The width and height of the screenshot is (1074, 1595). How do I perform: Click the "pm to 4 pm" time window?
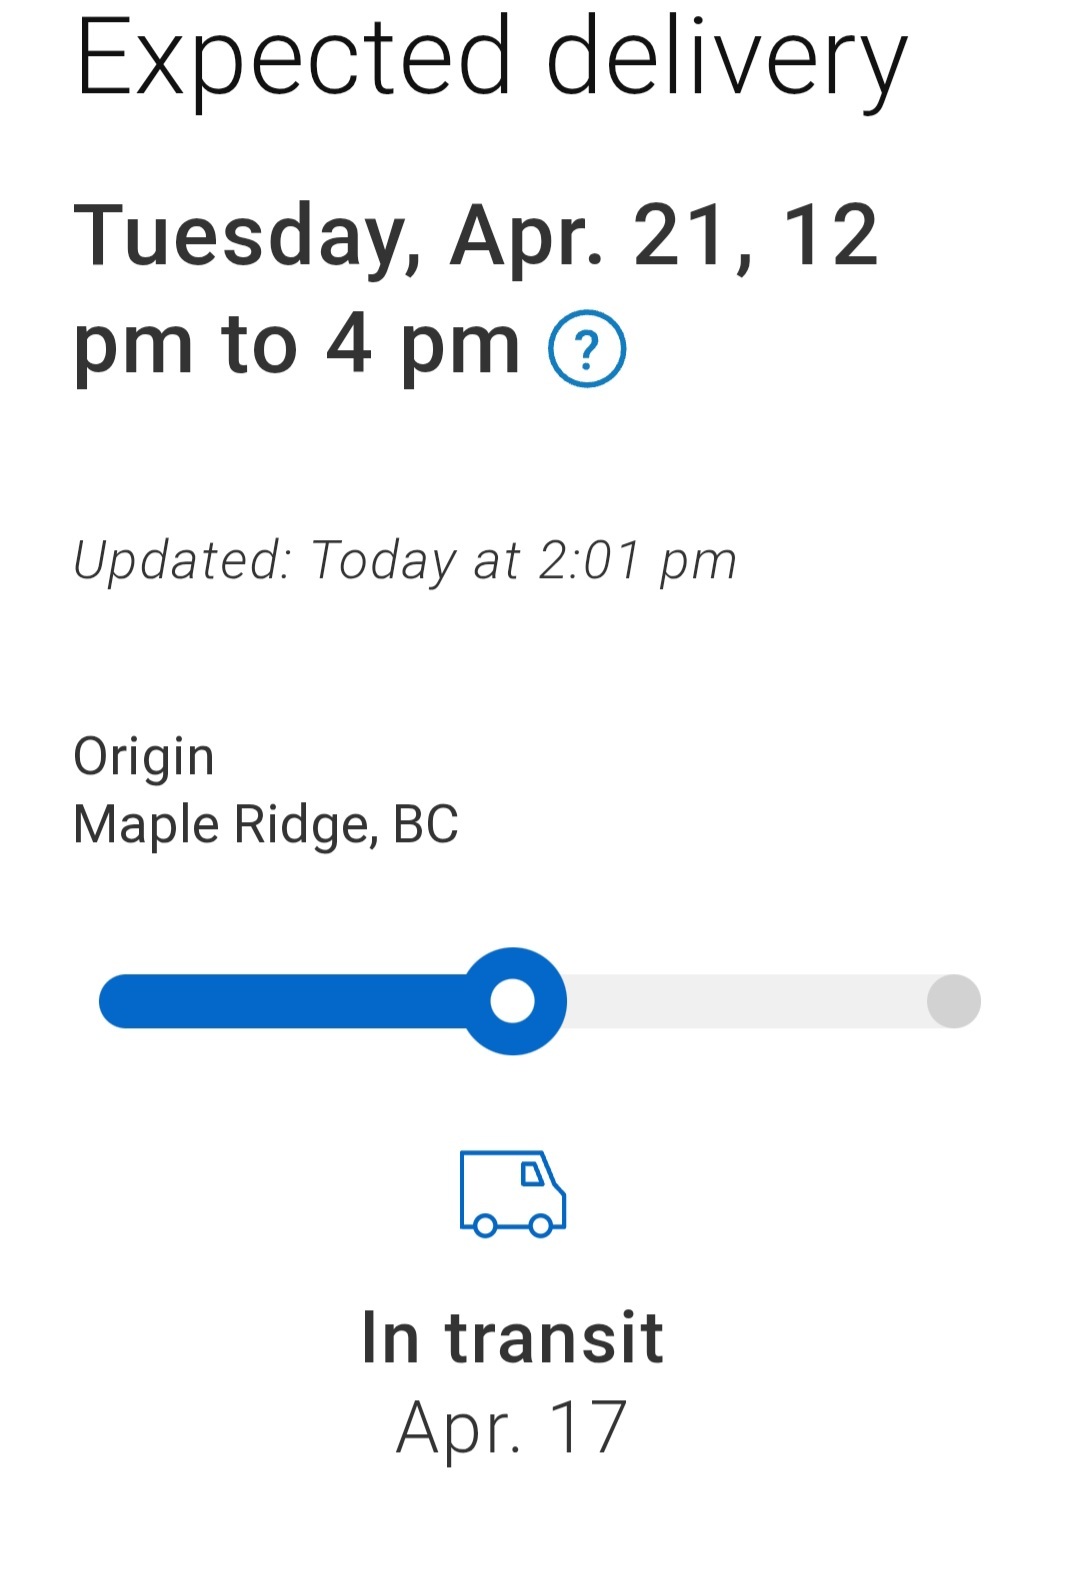(x=297, y=345)
